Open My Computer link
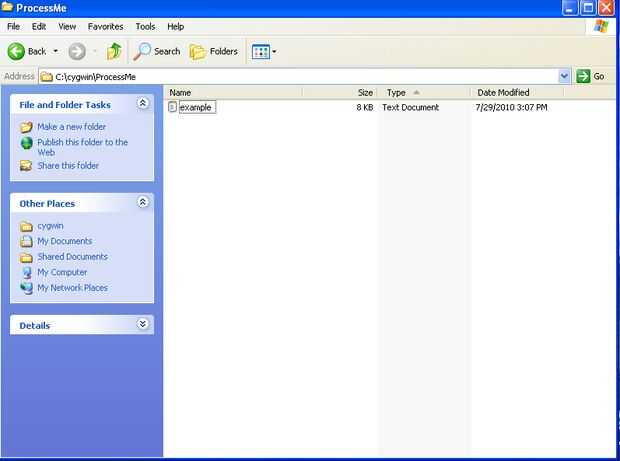This screenshot has height=461, width=620. click(62, 272)
